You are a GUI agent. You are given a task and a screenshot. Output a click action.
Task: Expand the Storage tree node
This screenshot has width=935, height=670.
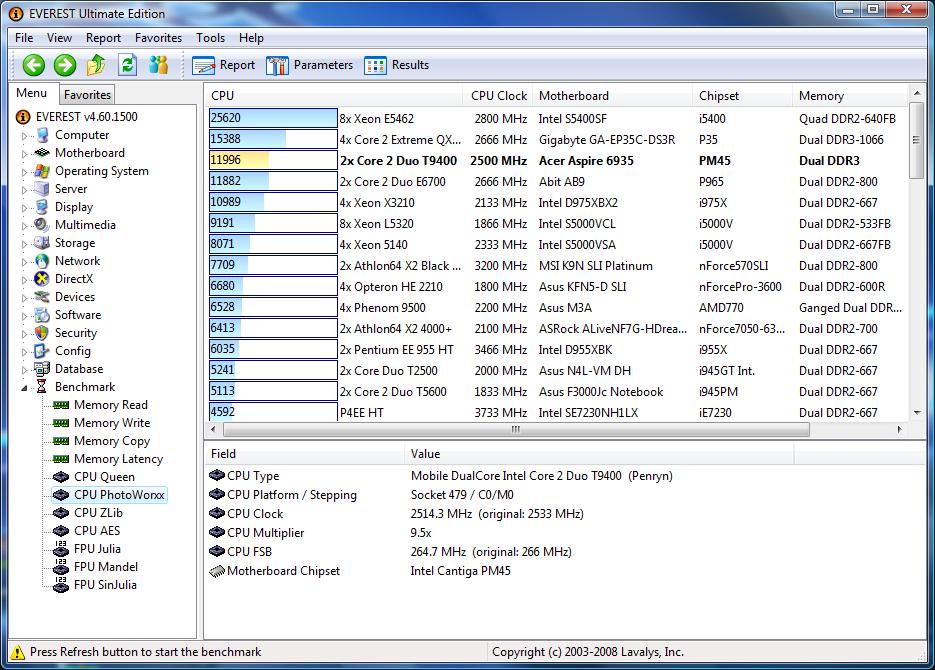click(24, 244)
